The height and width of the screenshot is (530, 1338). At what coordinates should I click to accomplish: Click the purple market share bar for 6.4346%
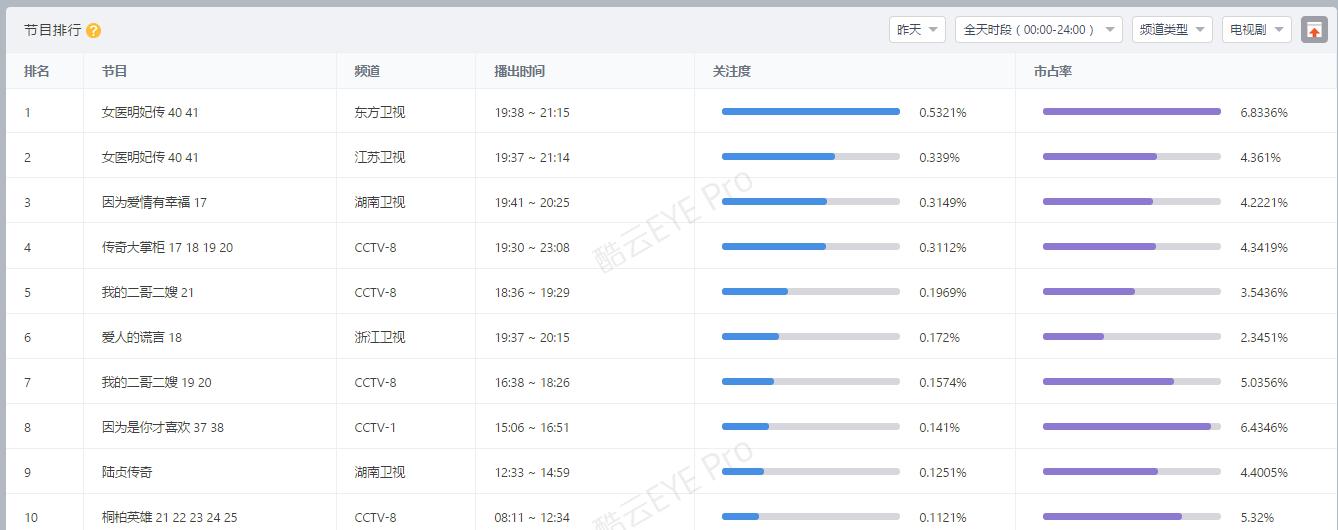pyautogui.click(x=1127, y=426)
